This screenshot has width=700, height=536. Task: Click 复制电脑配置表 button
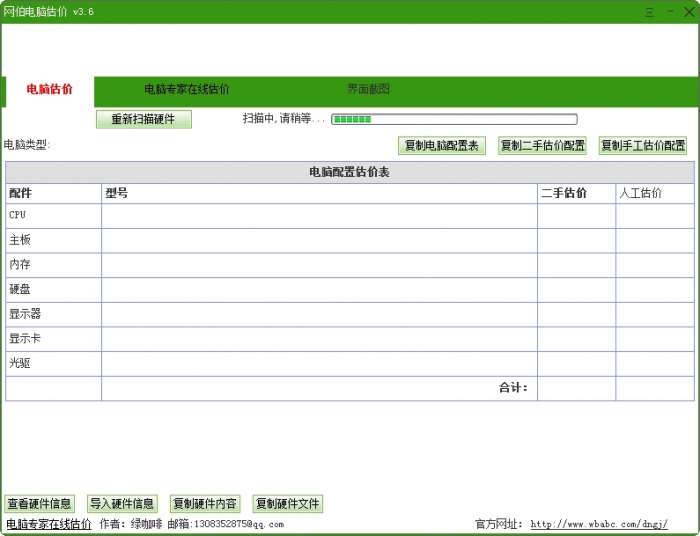[x=442, y=145]
